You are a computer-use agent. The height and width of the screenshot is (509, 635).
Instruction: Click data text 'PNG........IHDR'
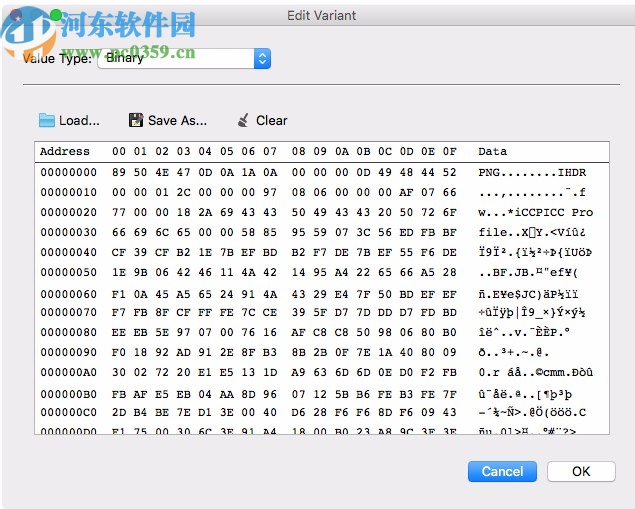pos(532,172)
